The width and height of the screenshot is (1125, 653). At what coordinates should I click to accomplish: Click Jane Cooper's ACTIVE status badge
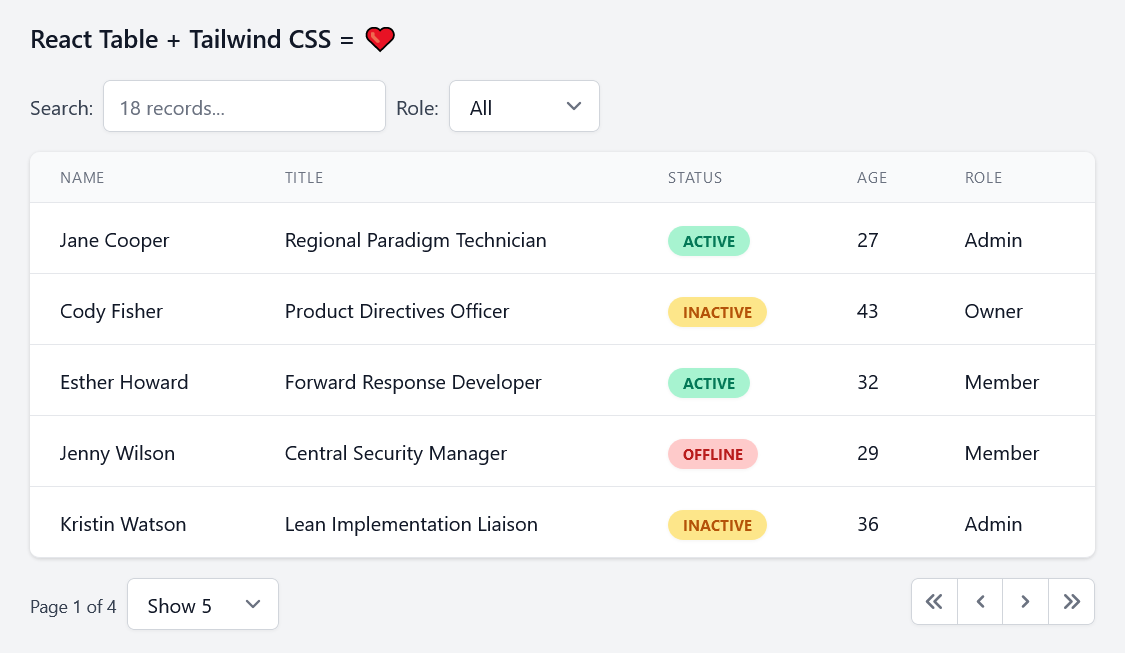[709, 241]
